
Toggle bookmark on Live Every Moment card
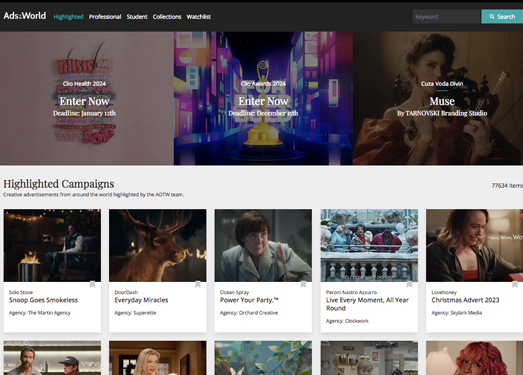409,284
